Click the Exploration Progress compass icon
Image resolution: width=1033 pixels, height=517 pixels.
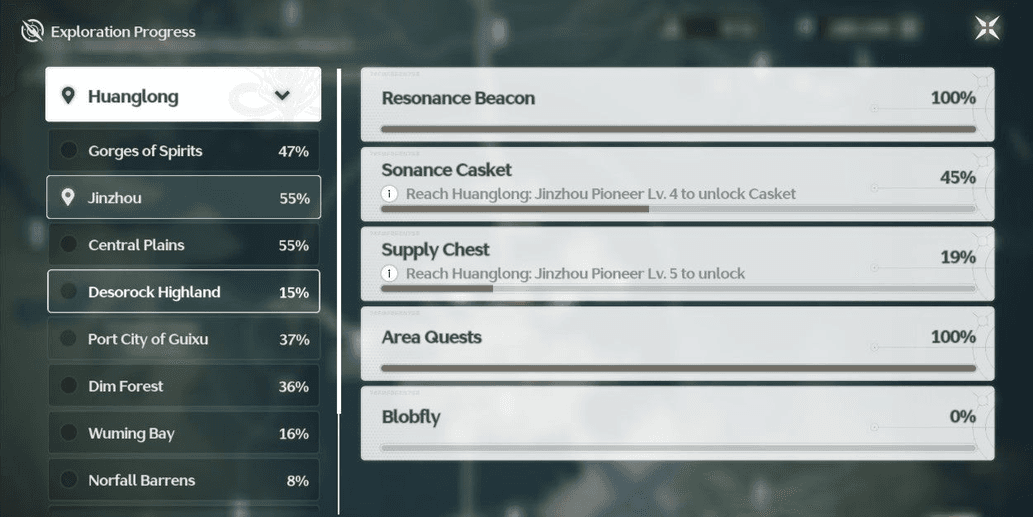coord(32,31)
